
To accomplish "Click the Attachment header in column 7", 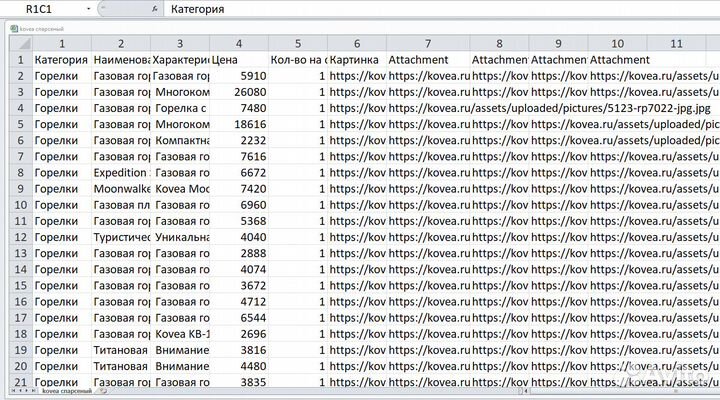I will pos(428,60).
